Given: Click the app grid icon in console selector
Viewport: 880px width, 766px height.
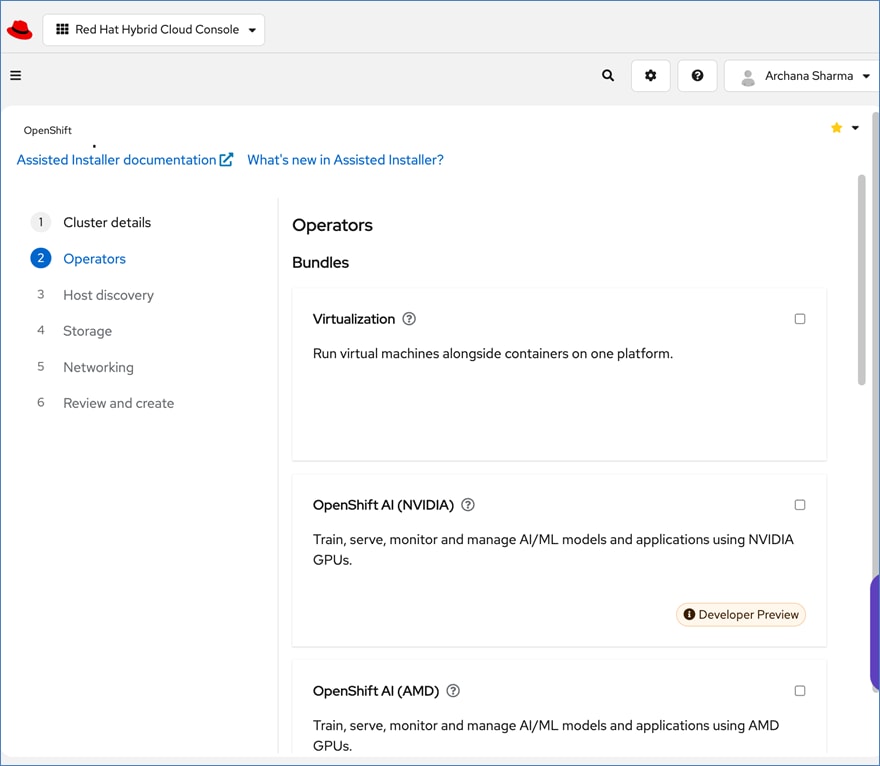Looking at the screenshot, I should [x=62, y=29].
